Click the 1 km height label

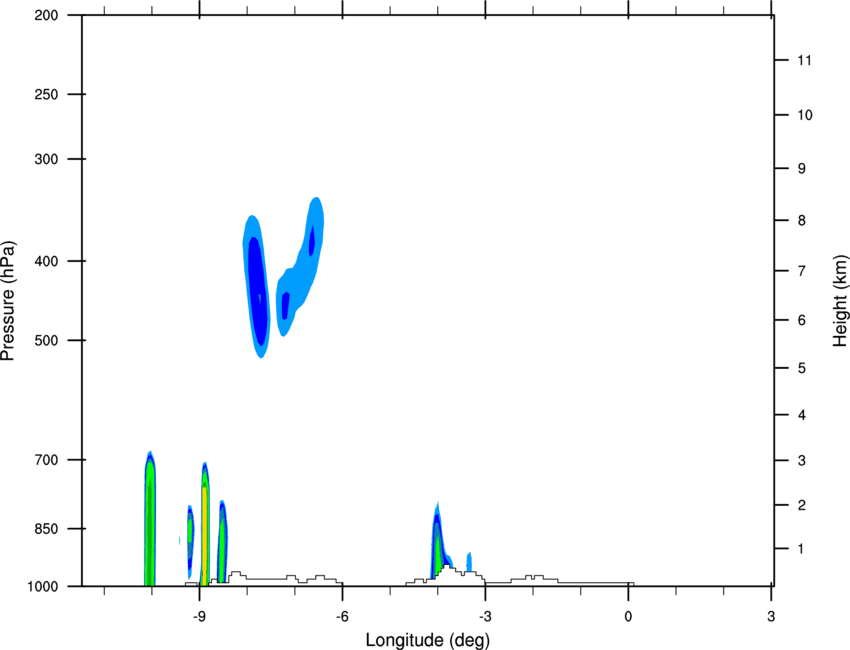[801, 549]
